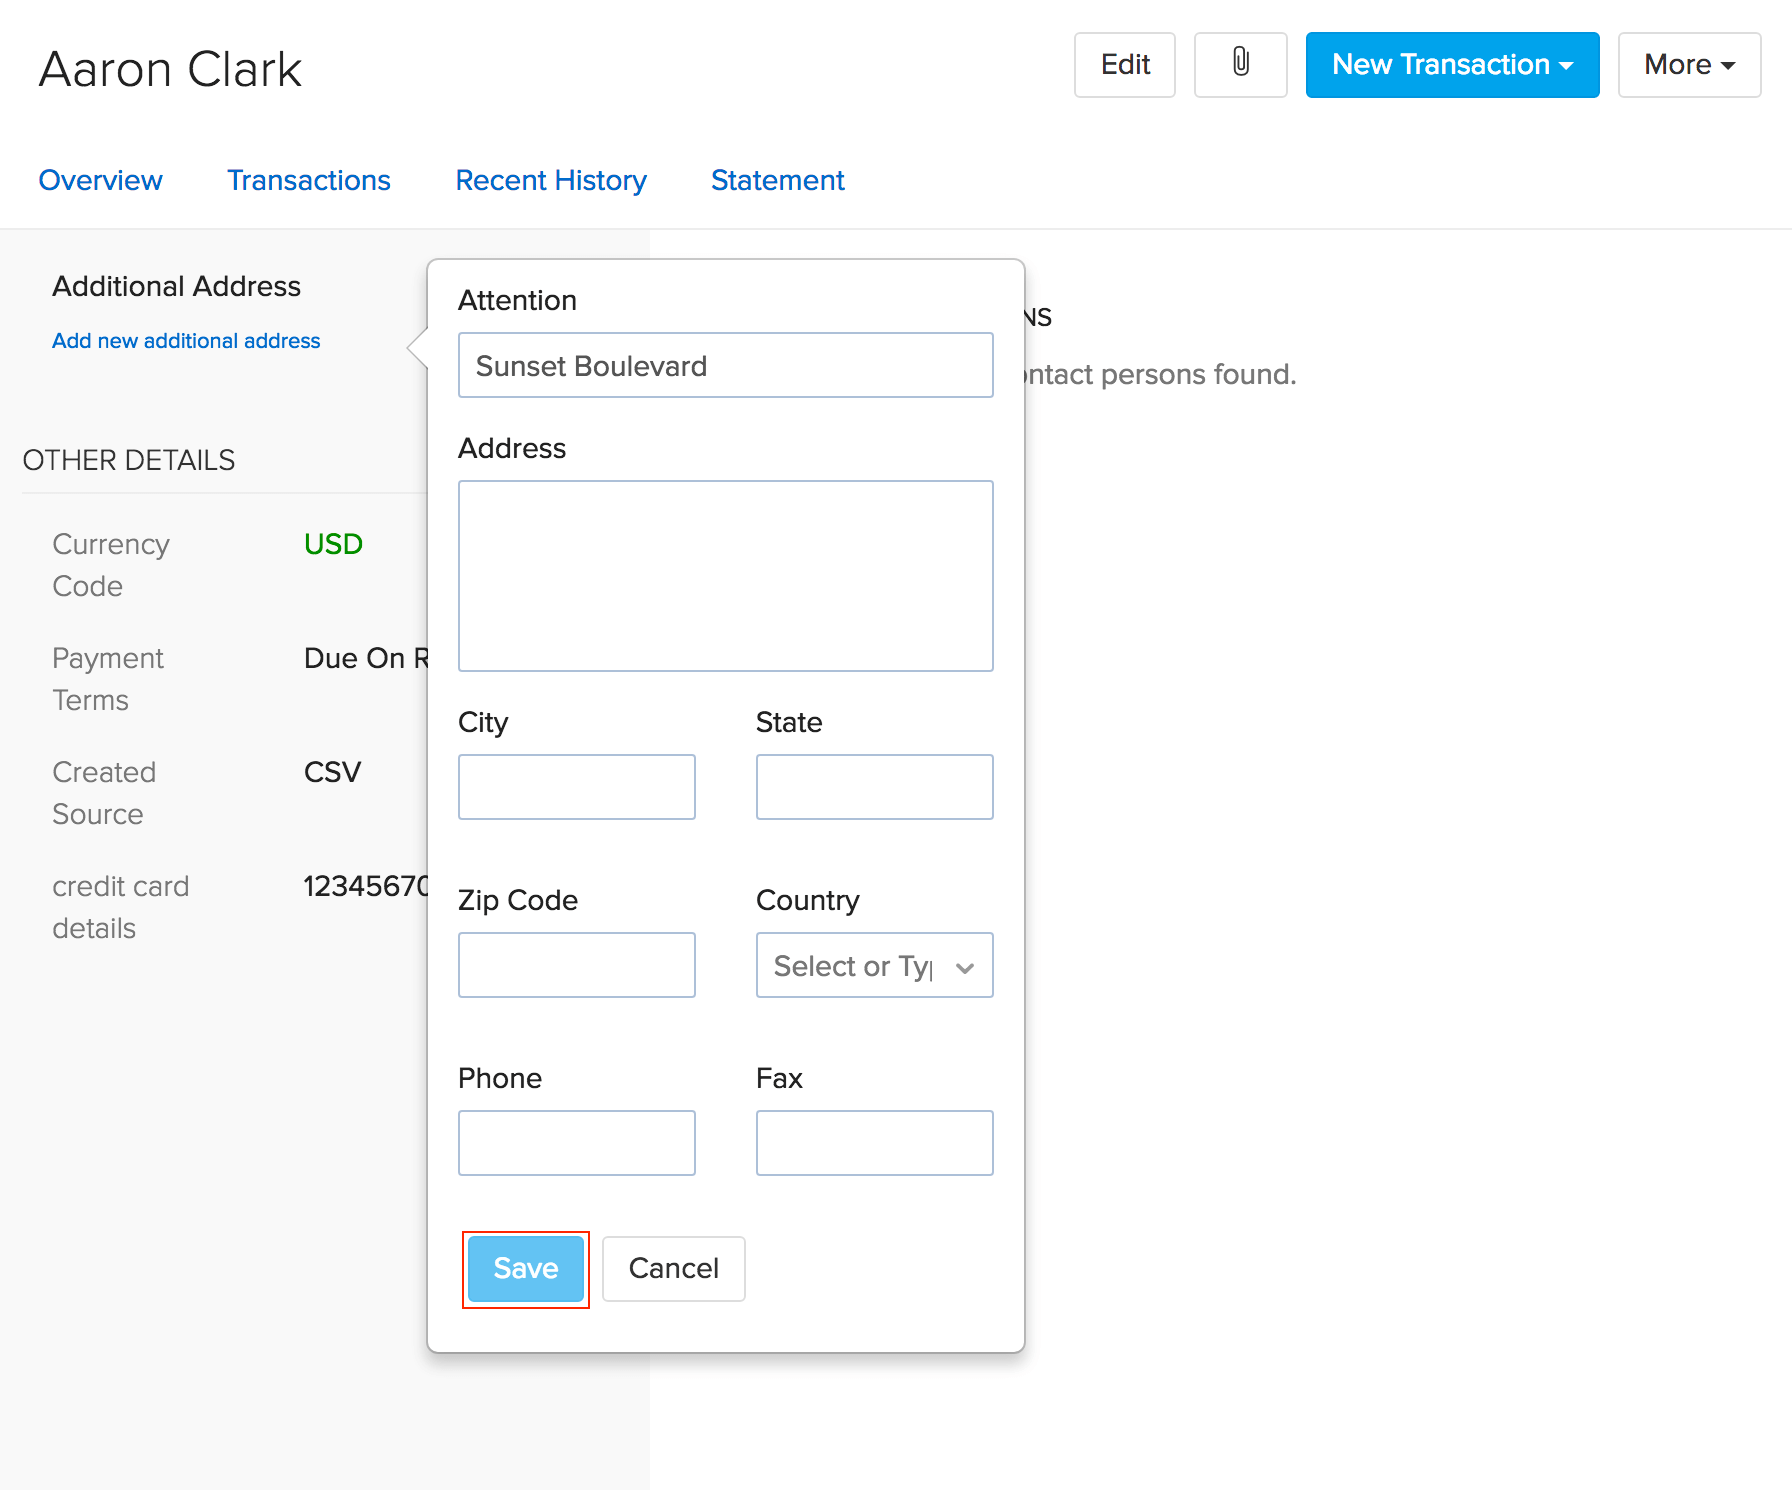Click Add new additional address link
Screen dimensions: 1792x1490
click(185, 340)
